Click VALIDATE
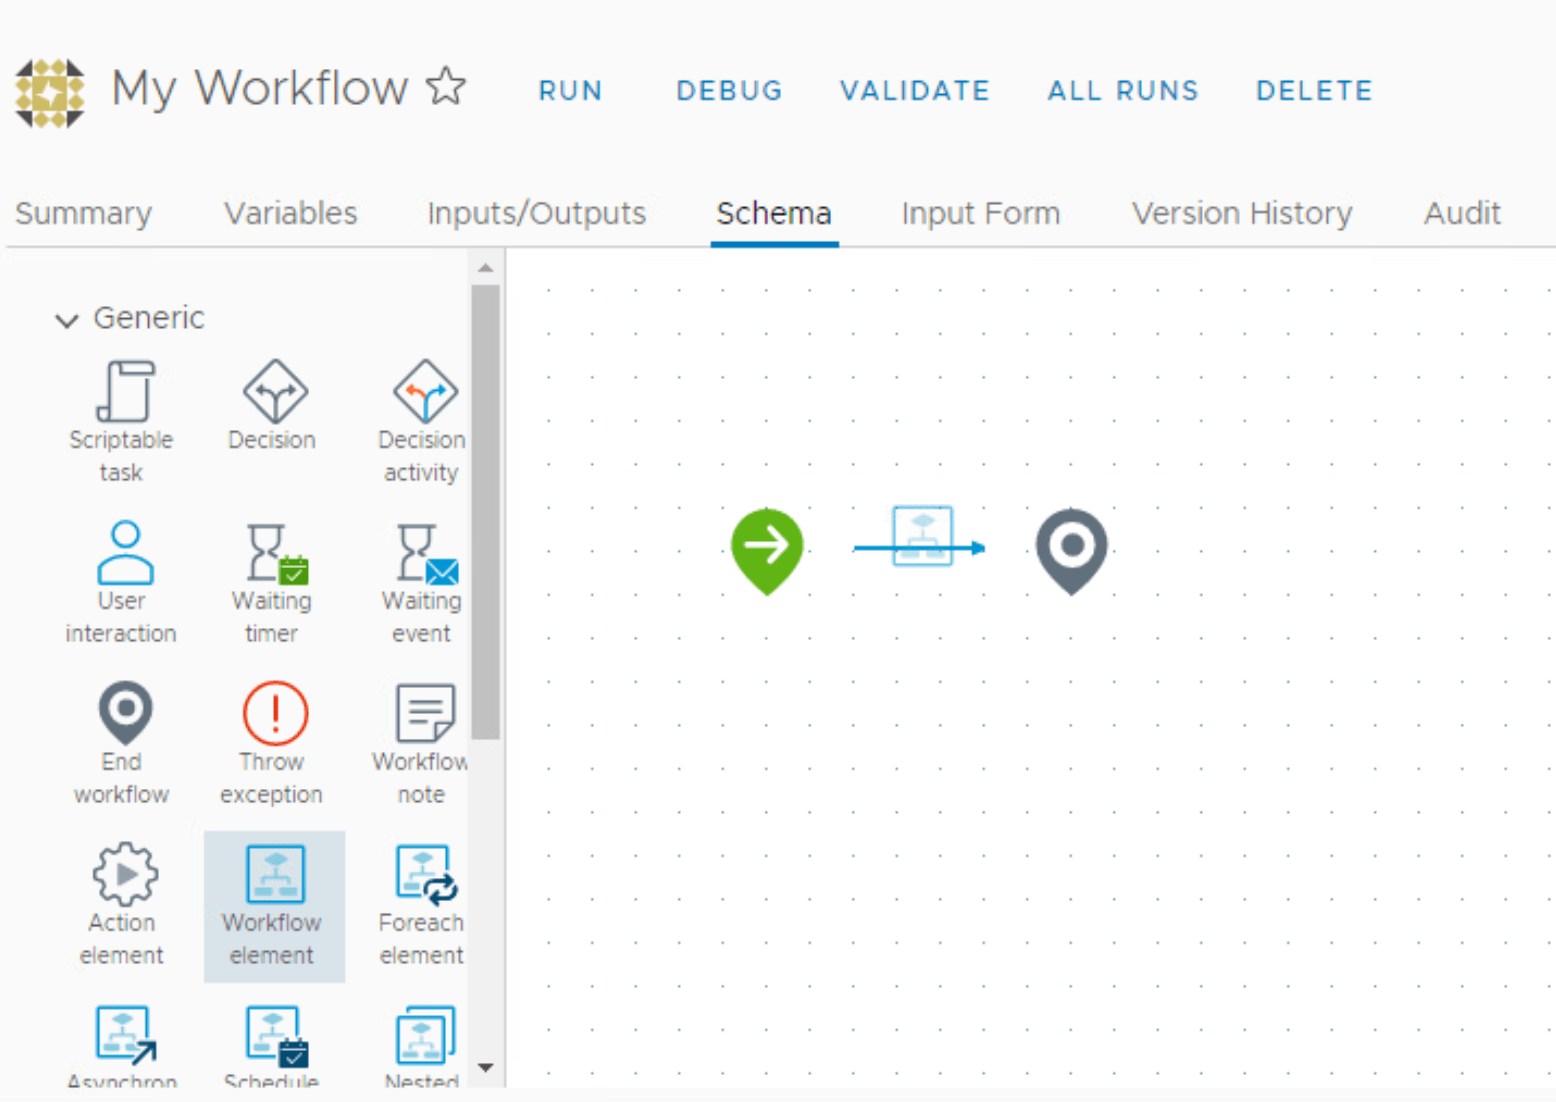 pyautogui.click(x=915, y=91)
